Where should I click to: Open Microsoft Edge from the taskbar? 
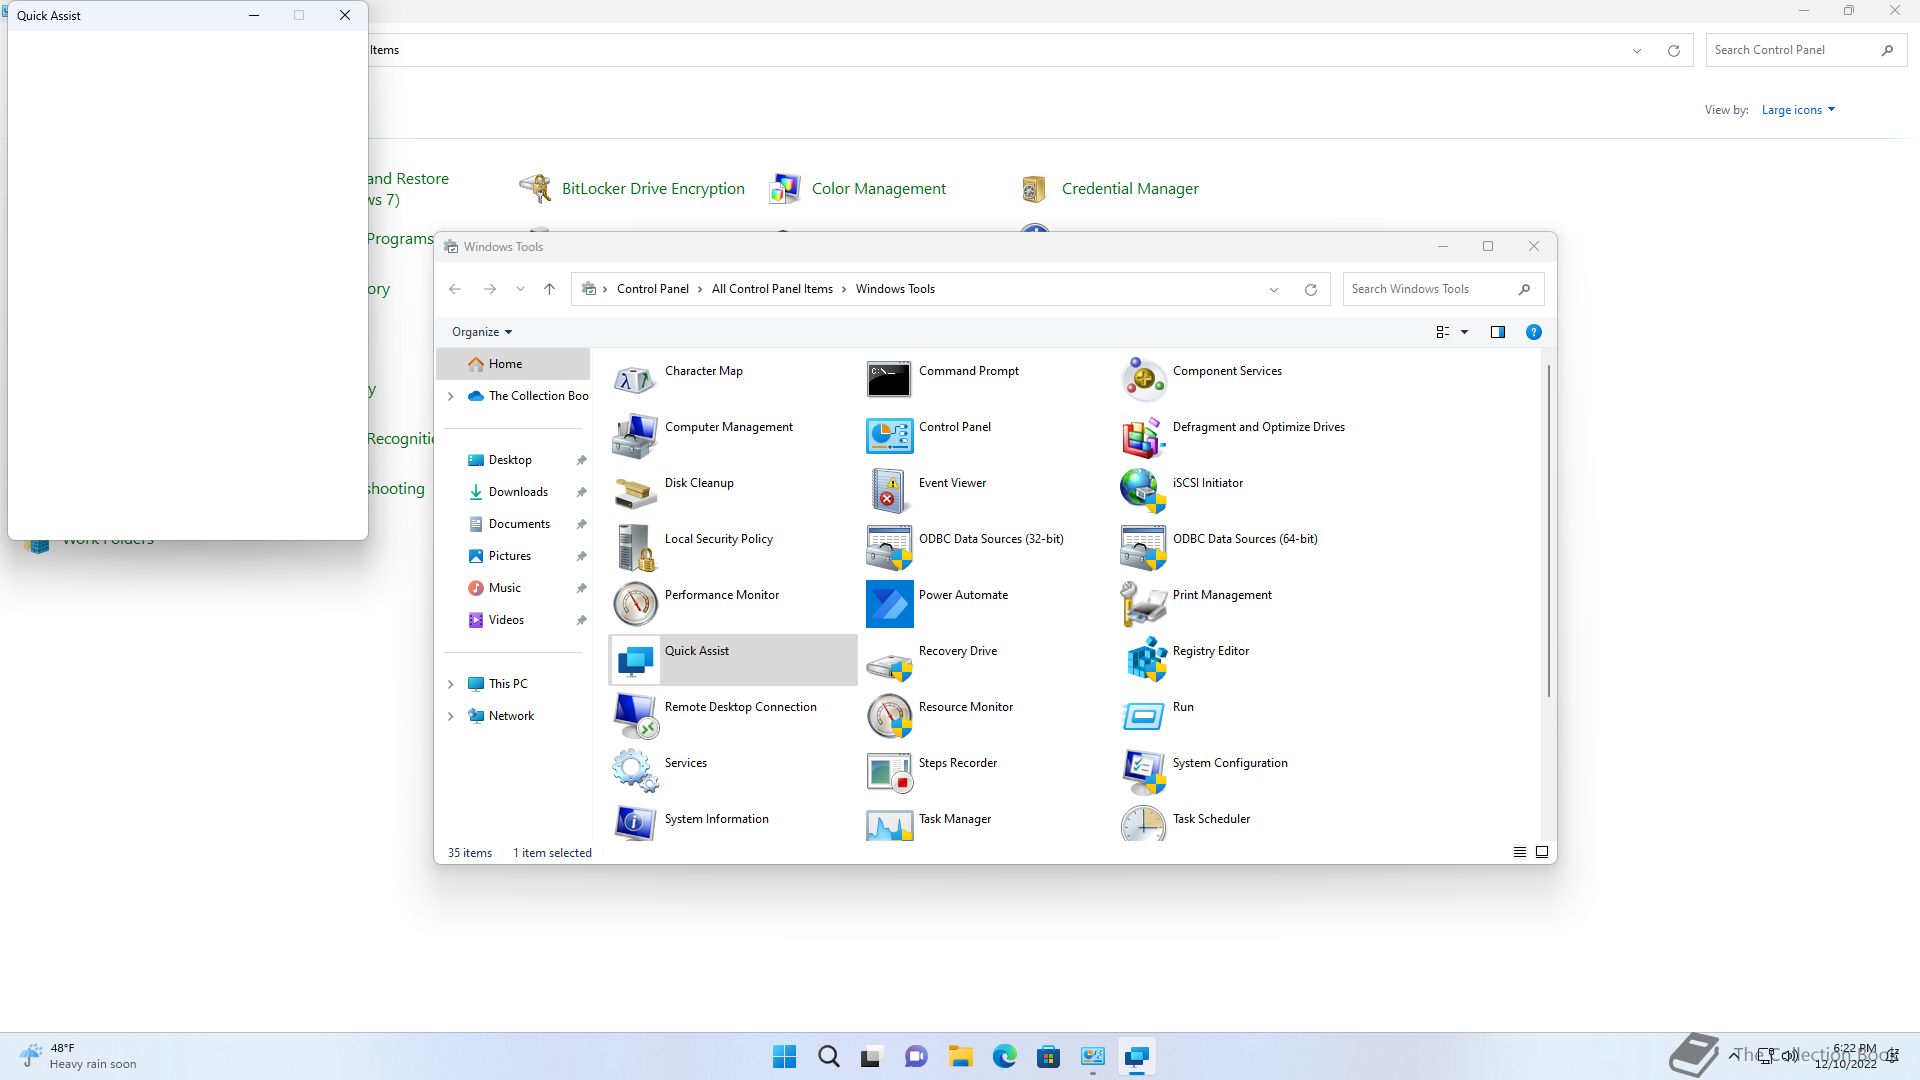tap(1004, 1056)
